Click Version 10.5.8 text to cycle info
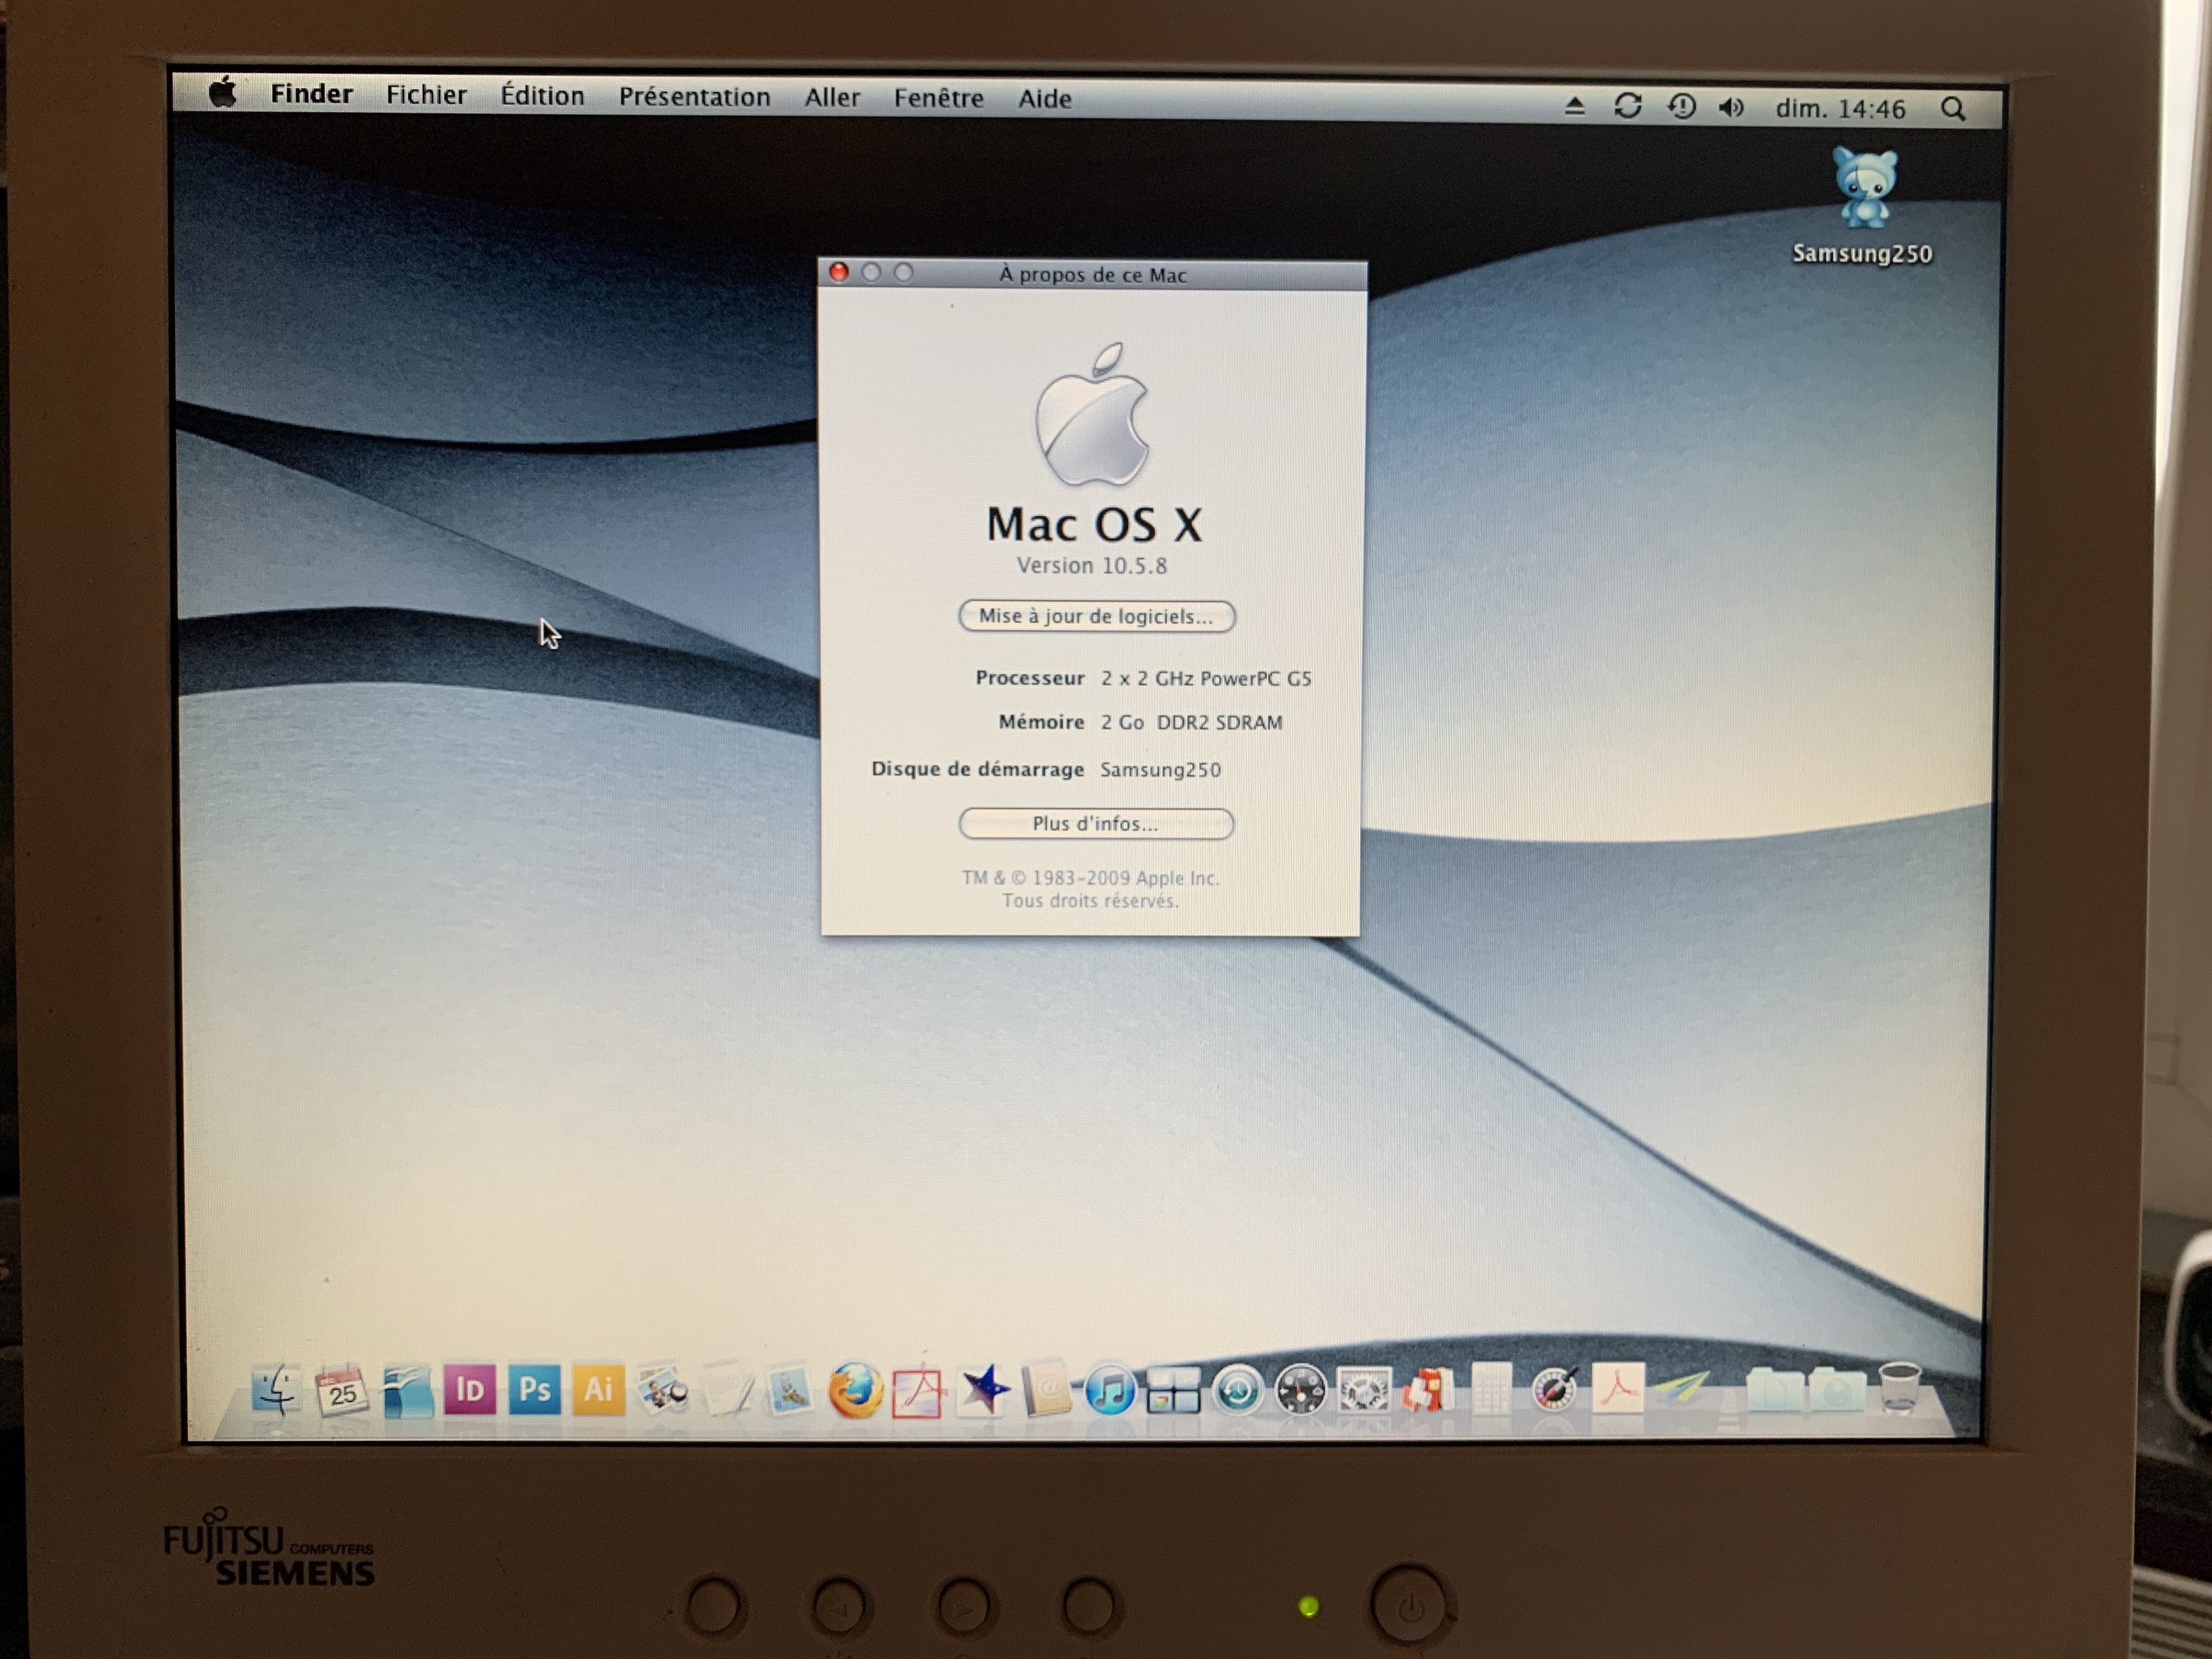This screenshot has width=2212, height=1659. pos(1092,566)
